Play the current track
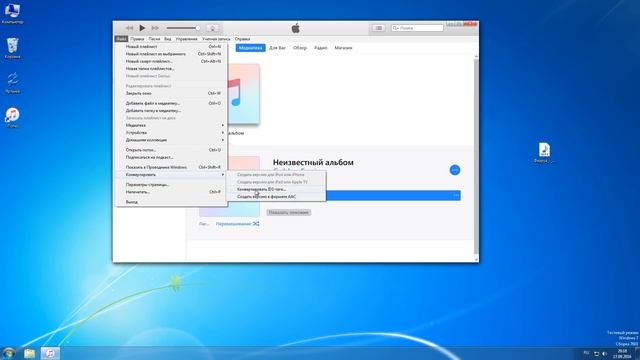 [x=142, y=28]
